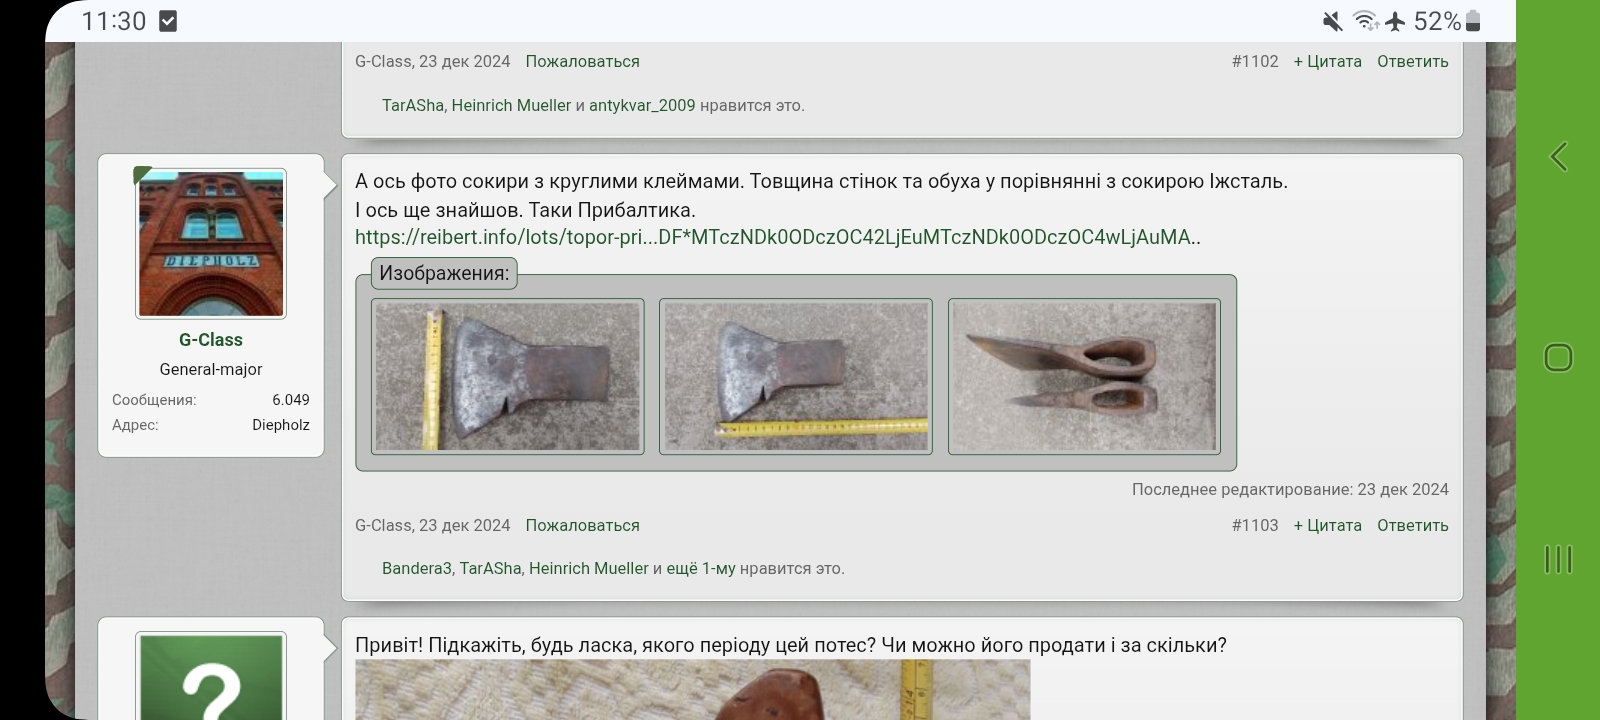Open G-Class Diepholz avatar image

(x=211, y=244)
